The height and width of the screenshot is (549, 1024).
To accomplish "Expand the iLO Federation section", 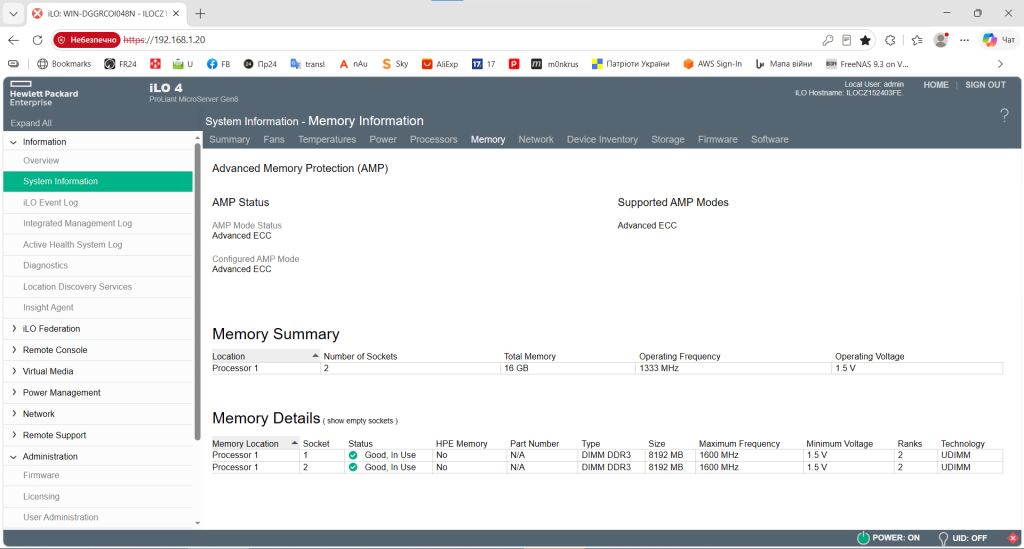I will (14, 328).
